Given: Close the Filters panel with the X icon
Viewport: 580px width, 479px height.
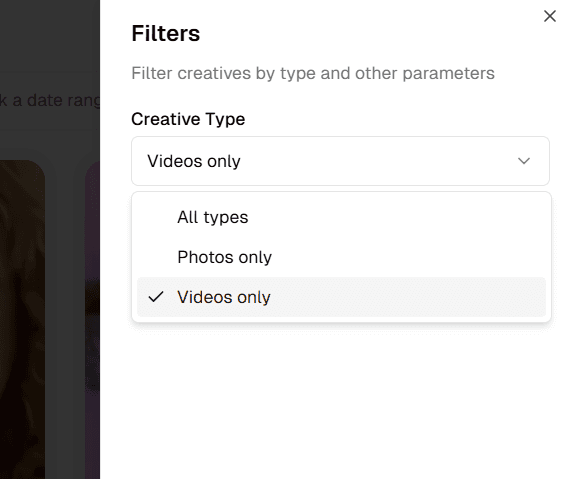Looking at the screenshot, I should (550, 16).
